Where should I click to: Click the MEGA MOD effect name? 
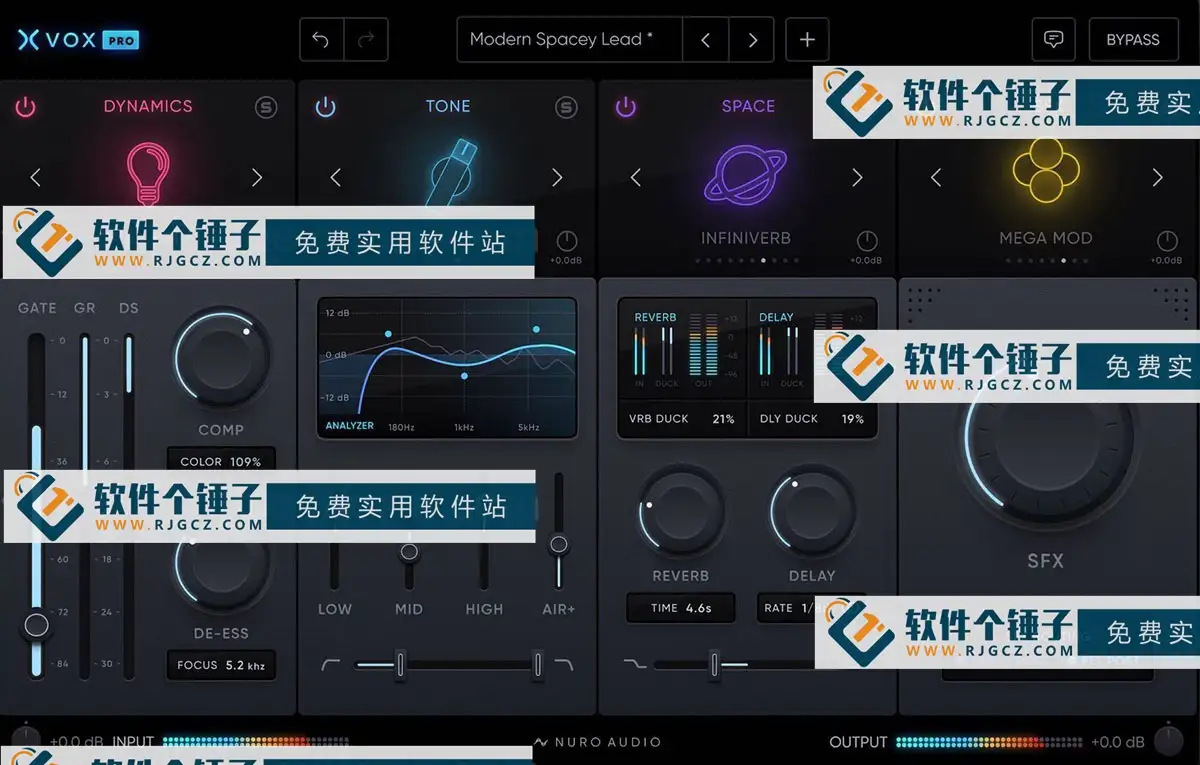click(1046, 239)
